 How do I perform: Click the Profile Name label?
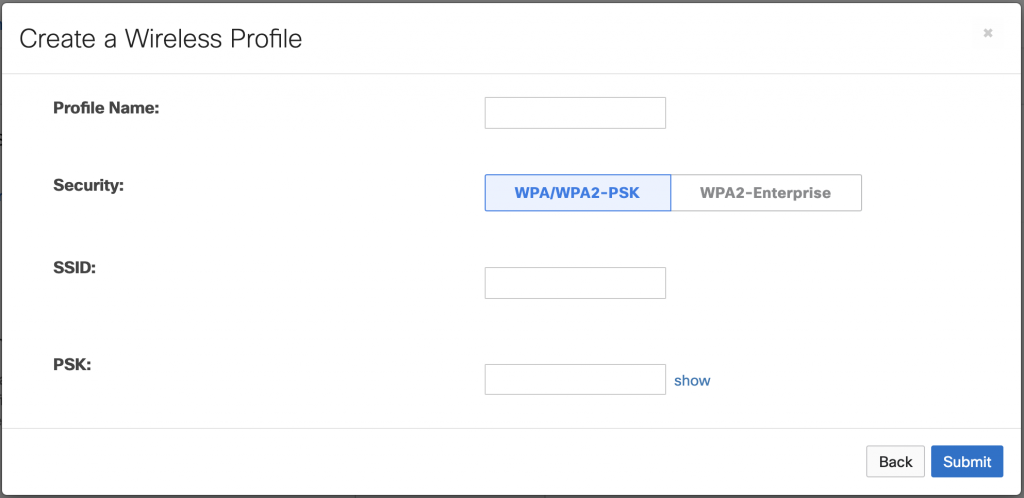(x=106, y=108)
